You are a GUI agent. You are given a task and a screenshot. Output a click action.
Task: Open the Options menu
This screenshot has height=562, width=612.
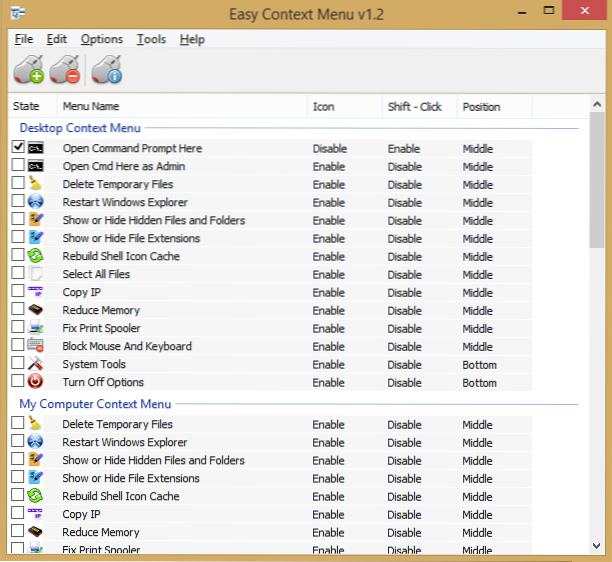(x=102, y=39)
